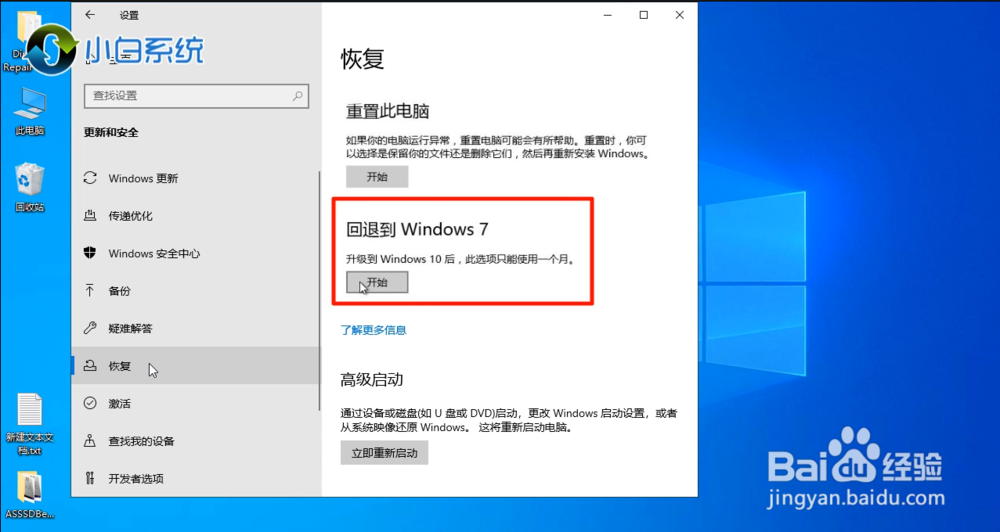Click the sidebar vertical scrollbar
The height and width of the screenshot is (532, 1000).
[x=320, y=290]
